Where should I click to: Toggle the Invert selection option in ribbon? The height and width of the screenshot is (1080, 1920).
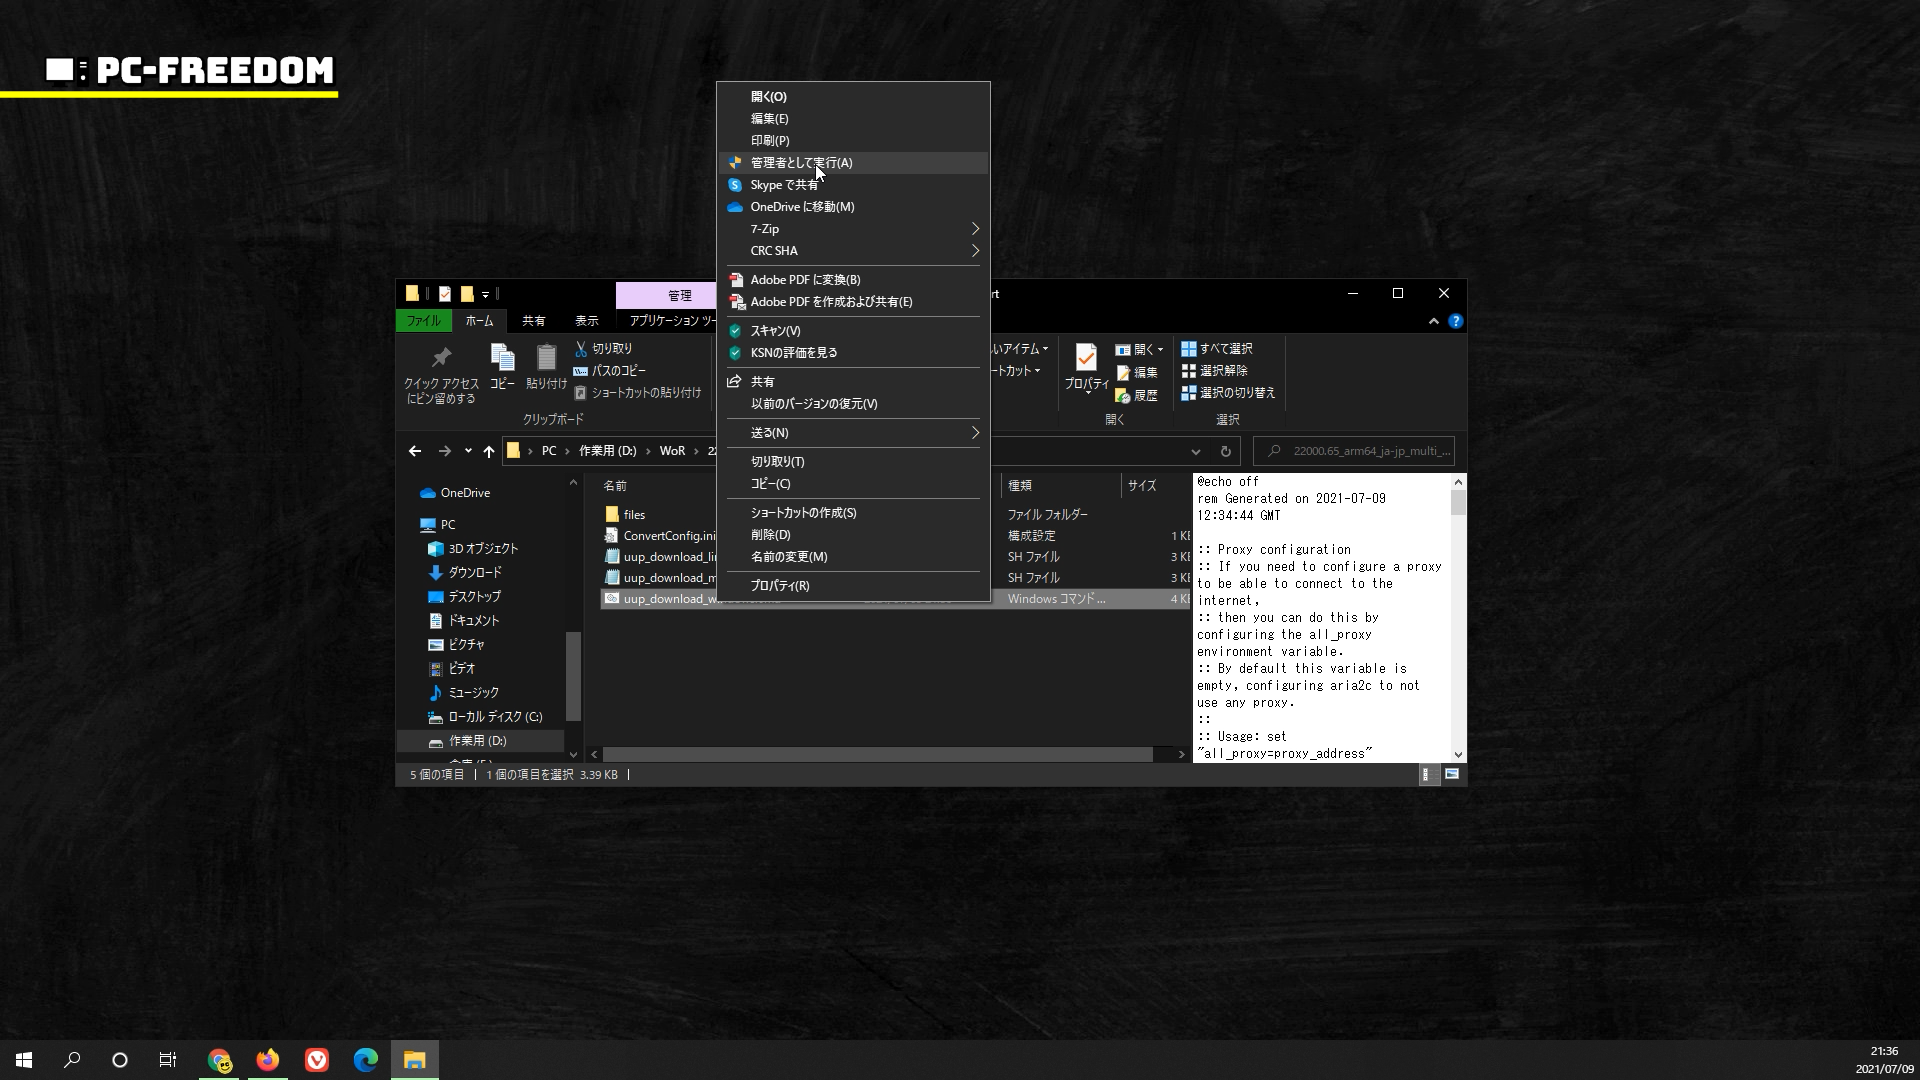coord(1228,393)
